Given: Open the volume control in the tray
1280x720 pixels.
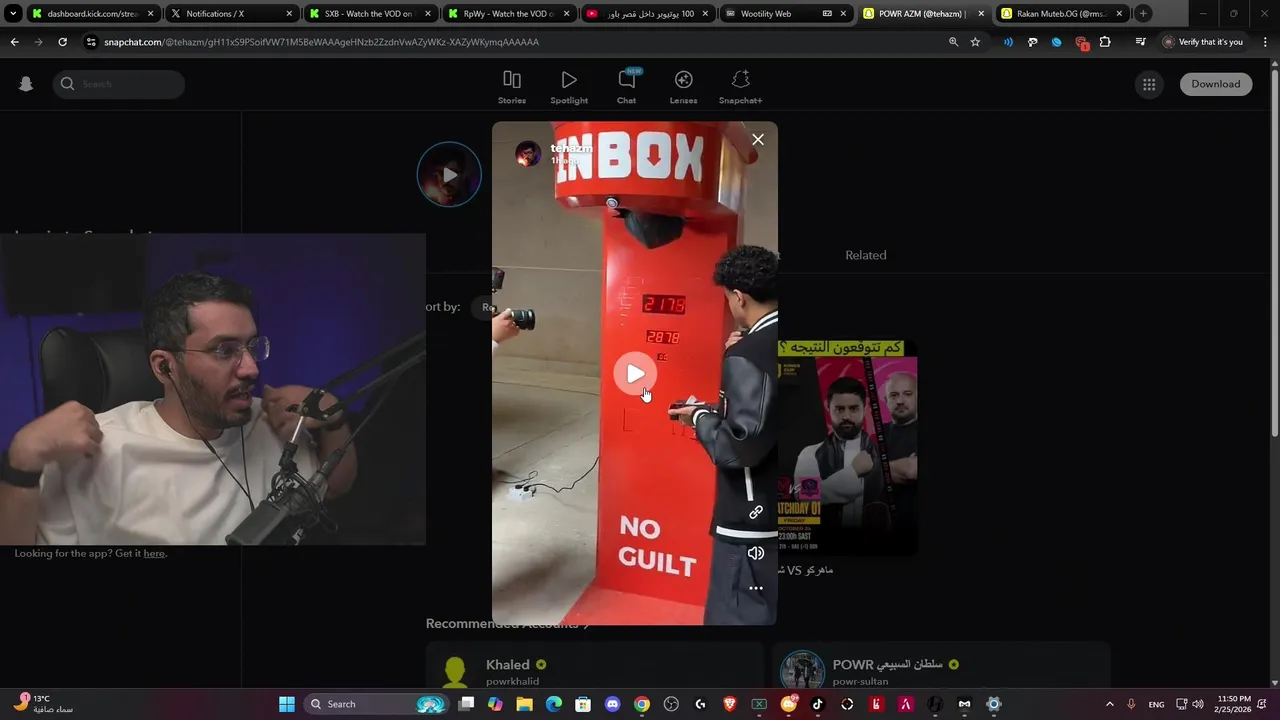Looking at the screenshot, I should coord(1198,704).
